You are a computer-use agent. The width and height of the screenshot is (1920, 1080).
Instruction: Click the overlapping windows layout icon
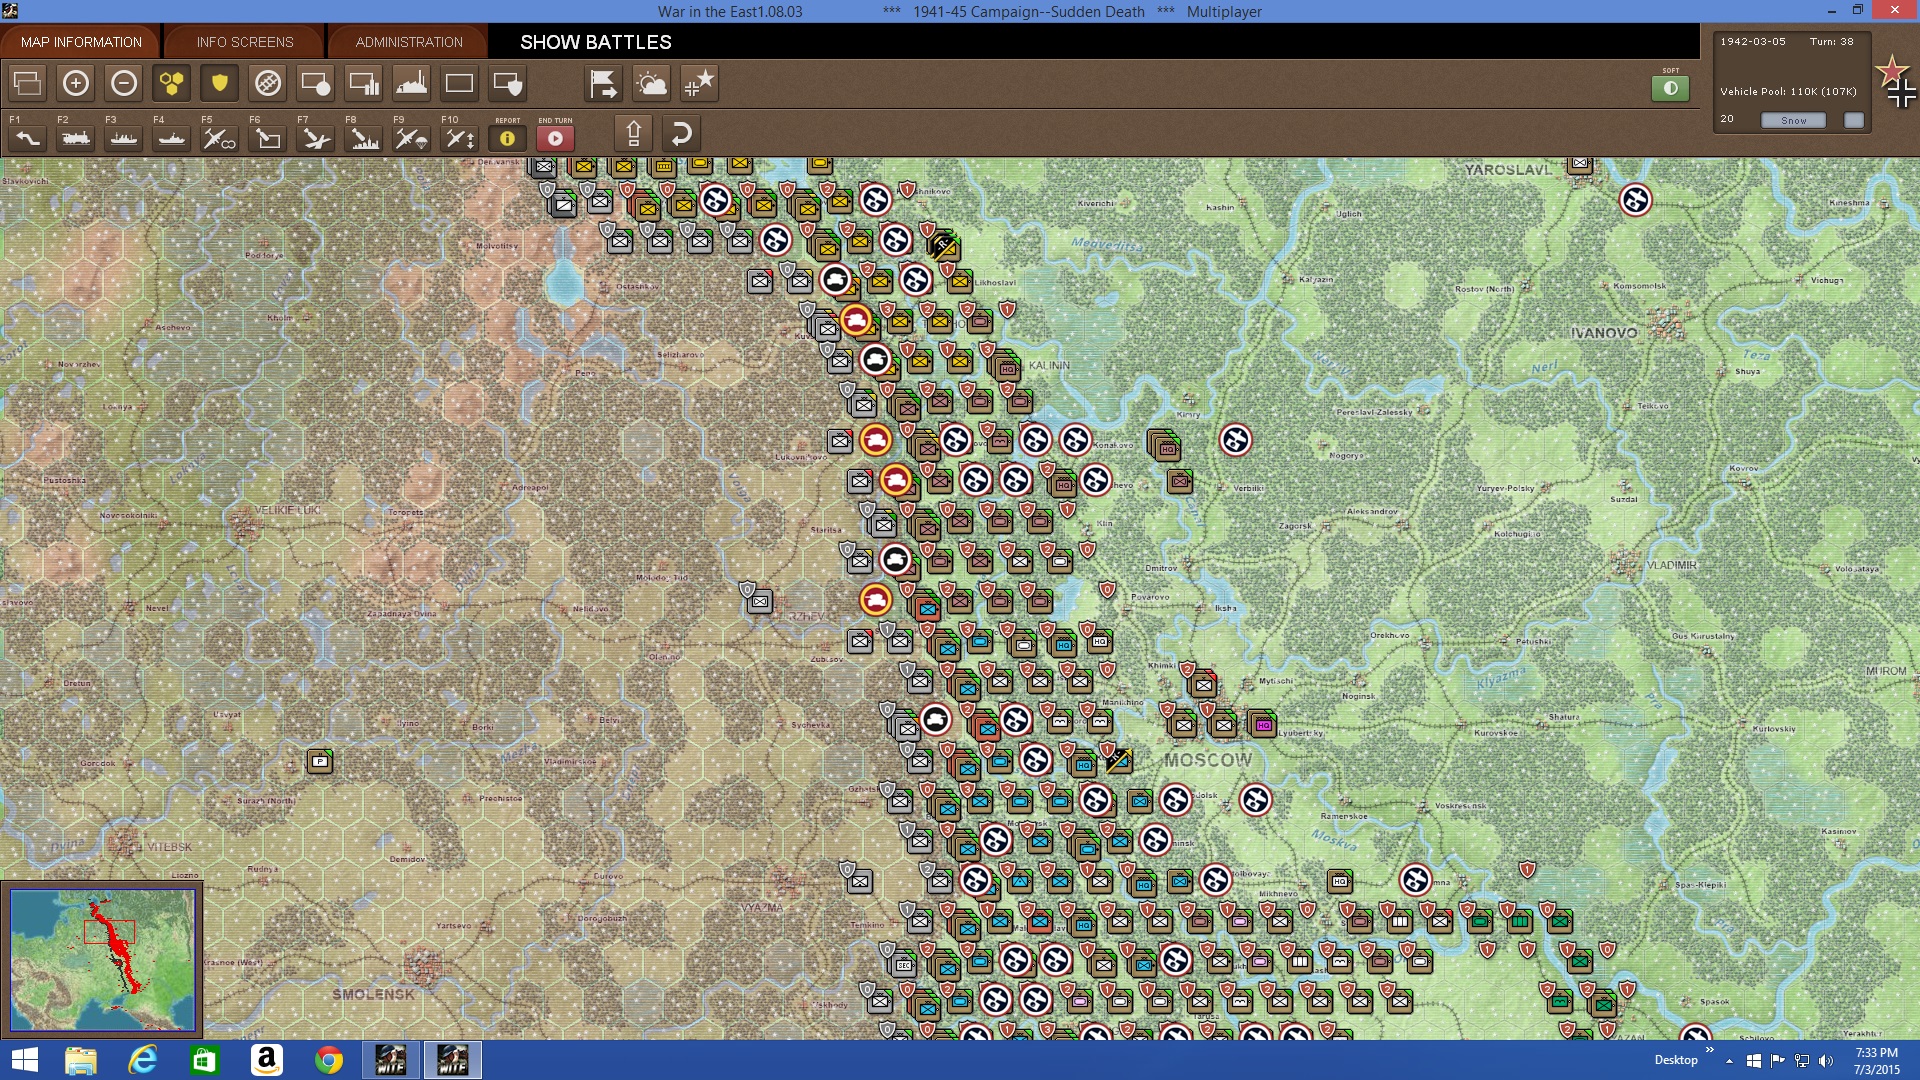28,84
